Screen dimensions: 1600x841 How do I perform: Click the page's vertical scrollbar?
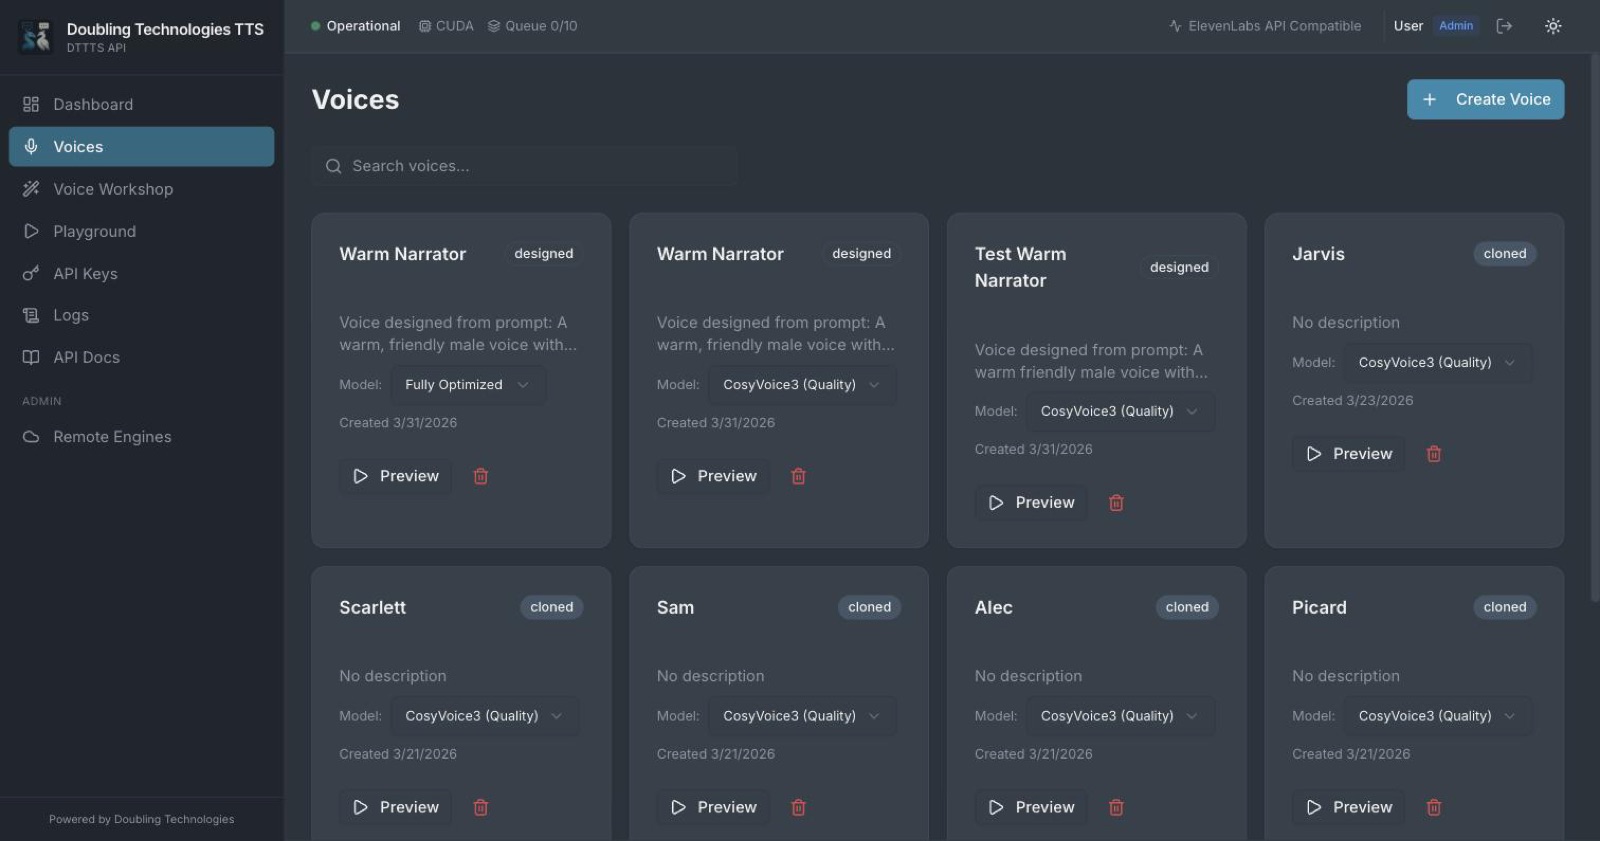(1594, 330)
